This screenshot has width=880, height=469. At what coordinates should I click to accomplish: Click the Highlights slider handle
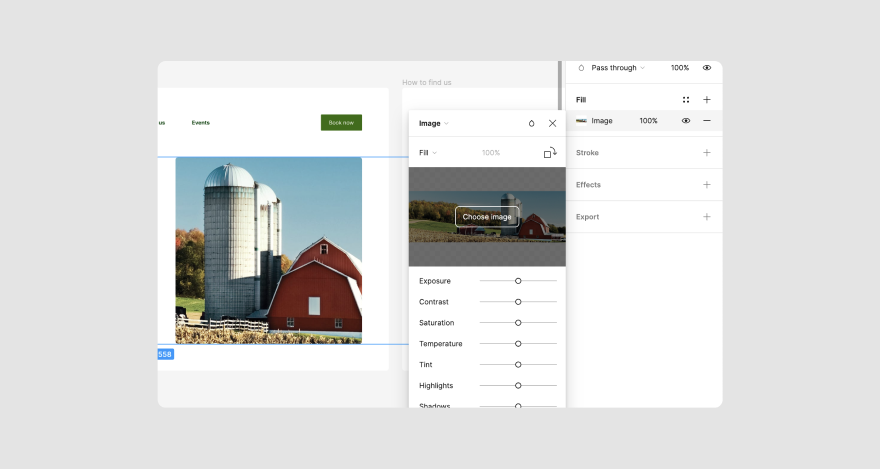pyautogui.click(x=518, y=385)
